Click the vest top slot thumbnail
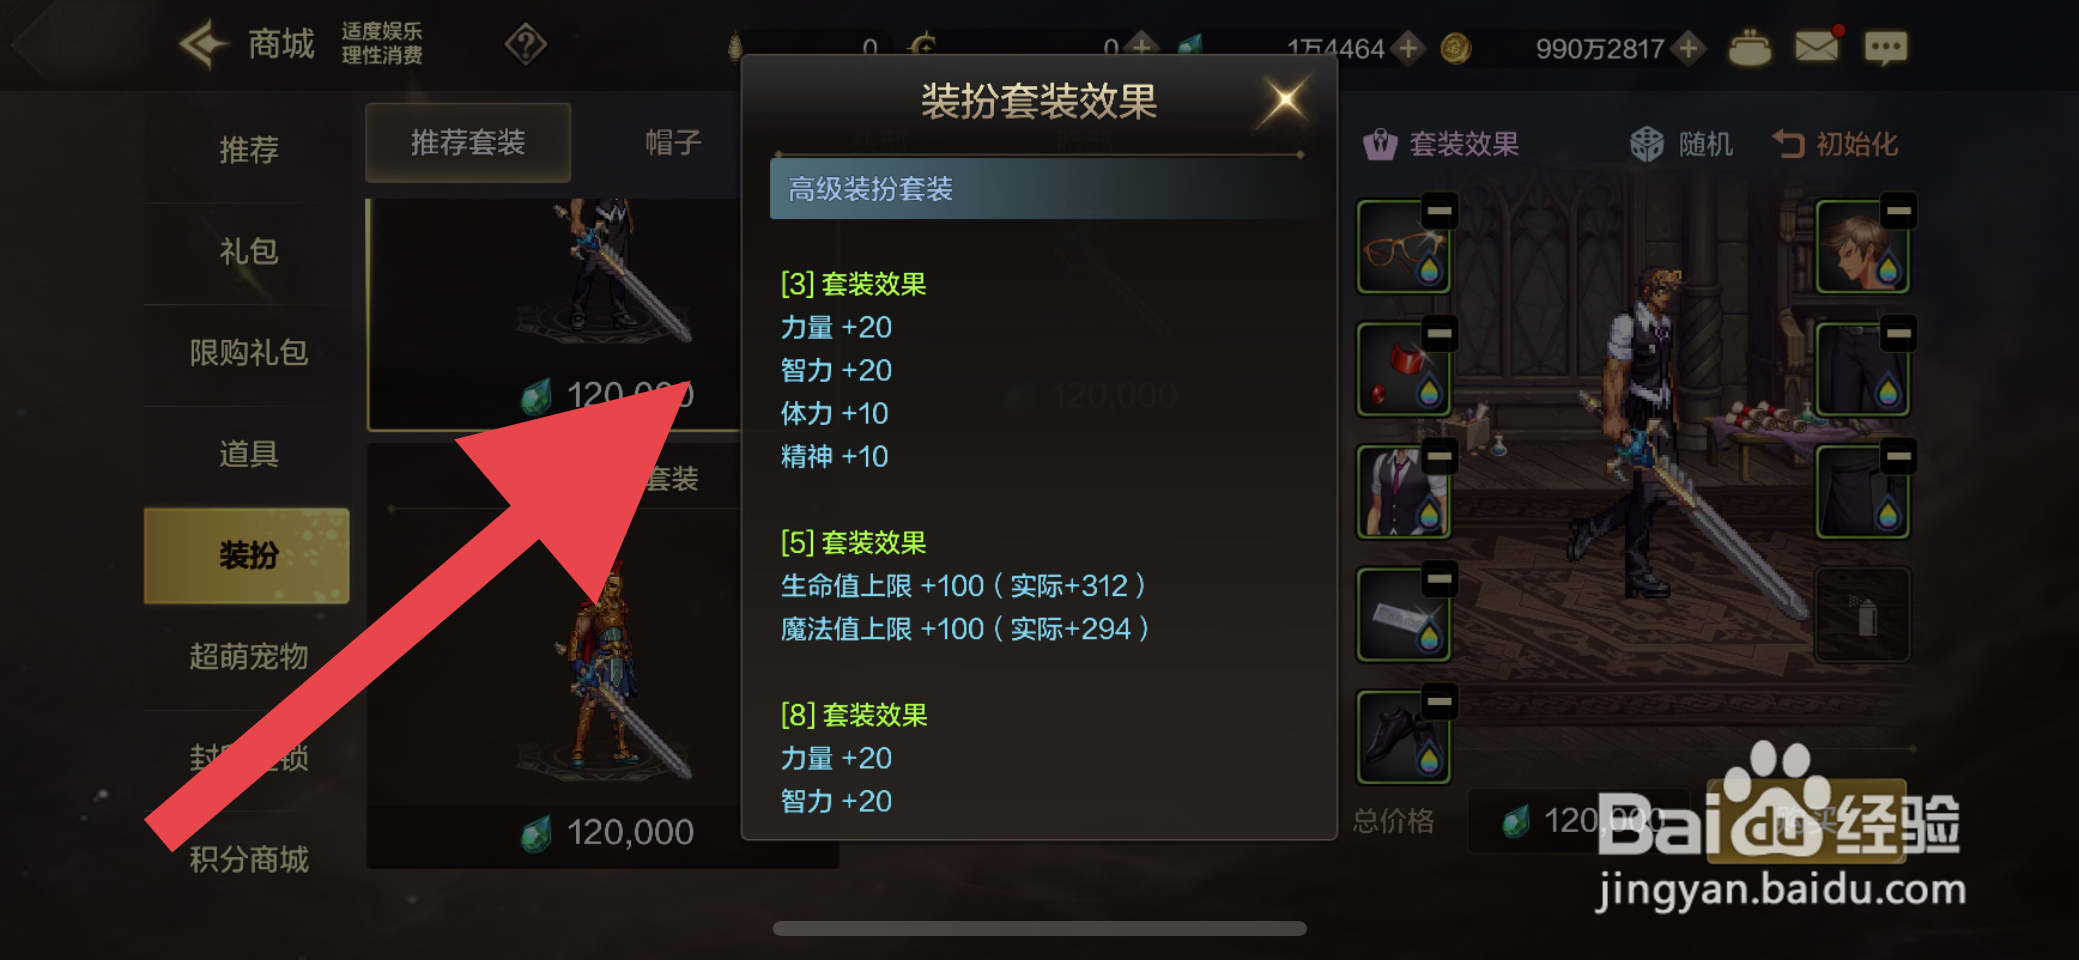Image resolution: width=2079 pixels, height=960 pixels. click(1404, 491)
